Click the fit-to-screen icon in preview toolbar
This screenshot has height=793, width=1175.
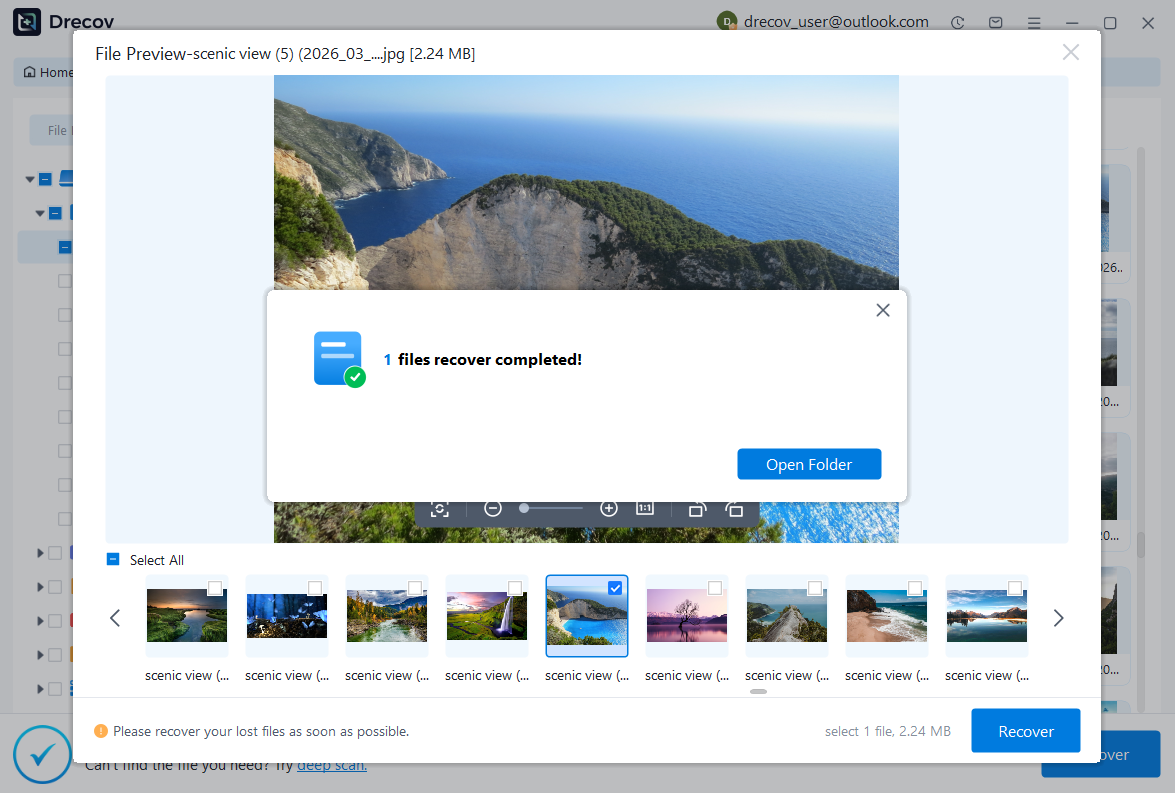click(x=438, y=509)
